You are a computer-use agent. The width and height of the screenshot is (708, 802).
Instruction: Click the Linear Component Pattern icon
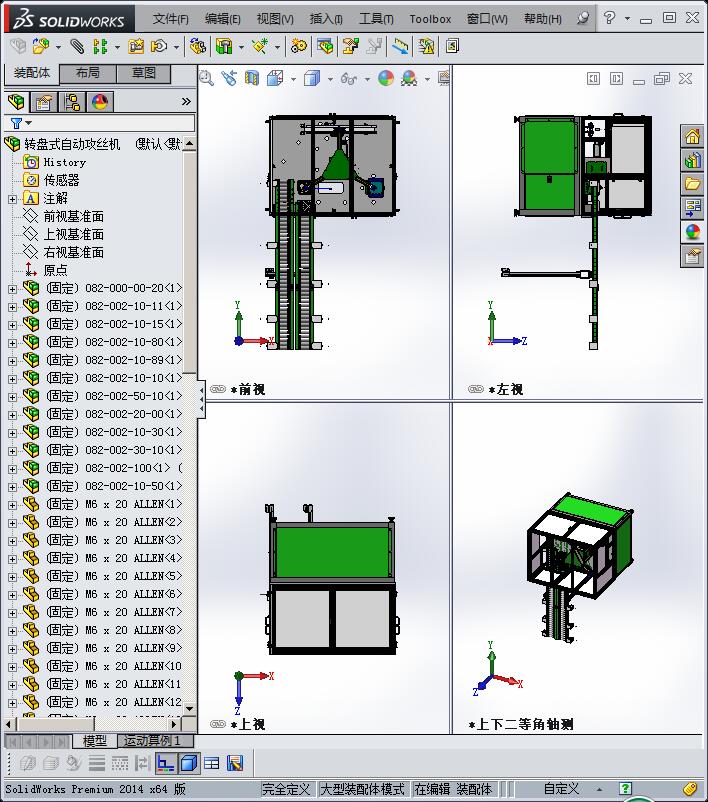100,47
